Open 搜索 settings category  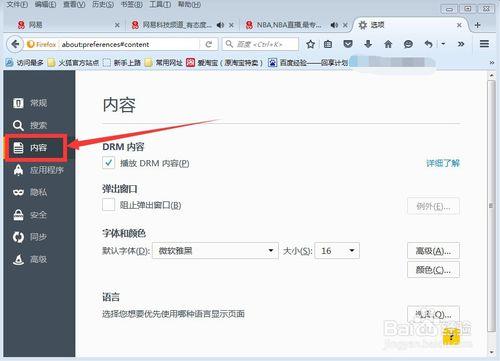pos(39,125)
